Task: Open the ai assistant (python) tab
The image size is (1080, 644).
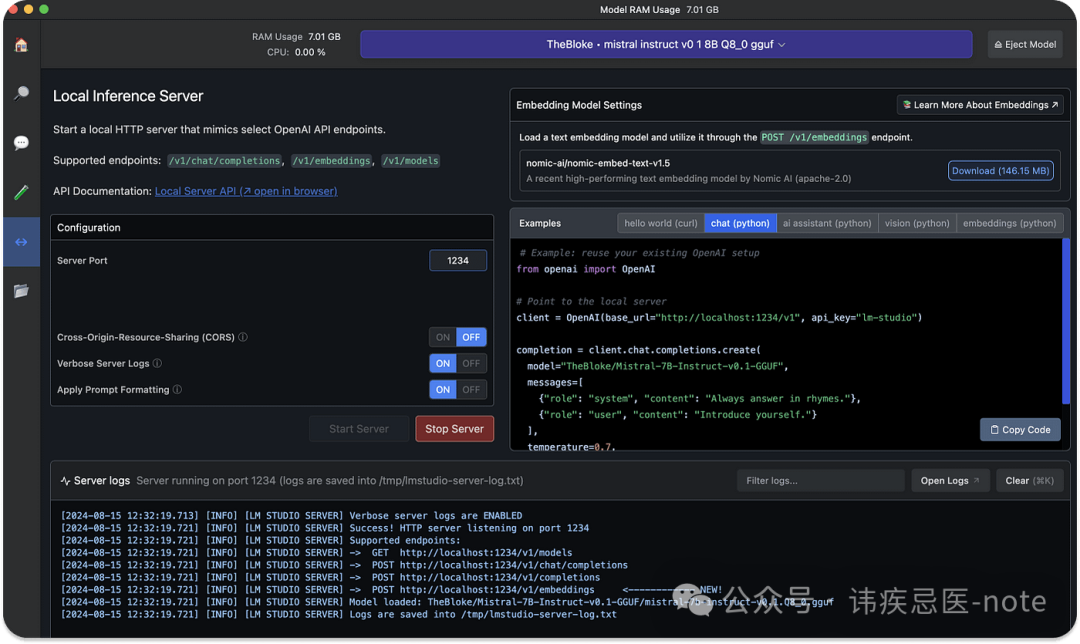Action: click(827, 223)
